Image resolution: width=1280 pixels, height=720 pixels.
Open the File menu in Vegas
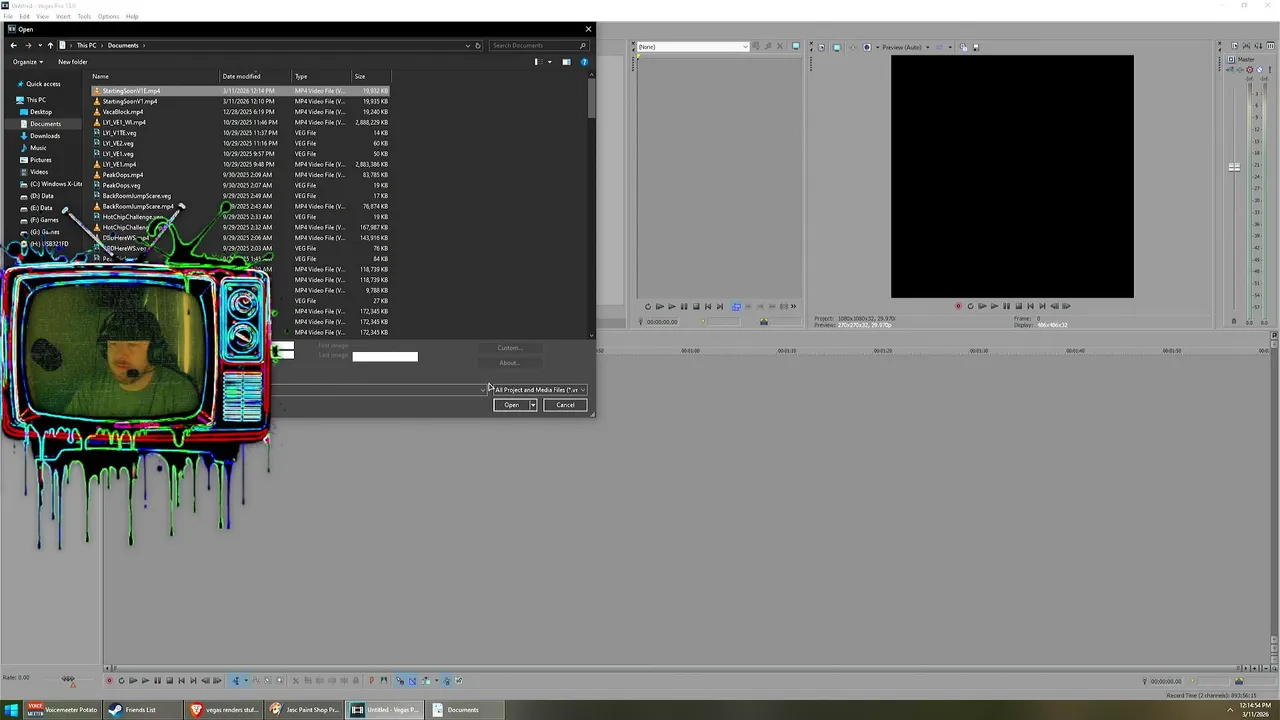[8, 16]
